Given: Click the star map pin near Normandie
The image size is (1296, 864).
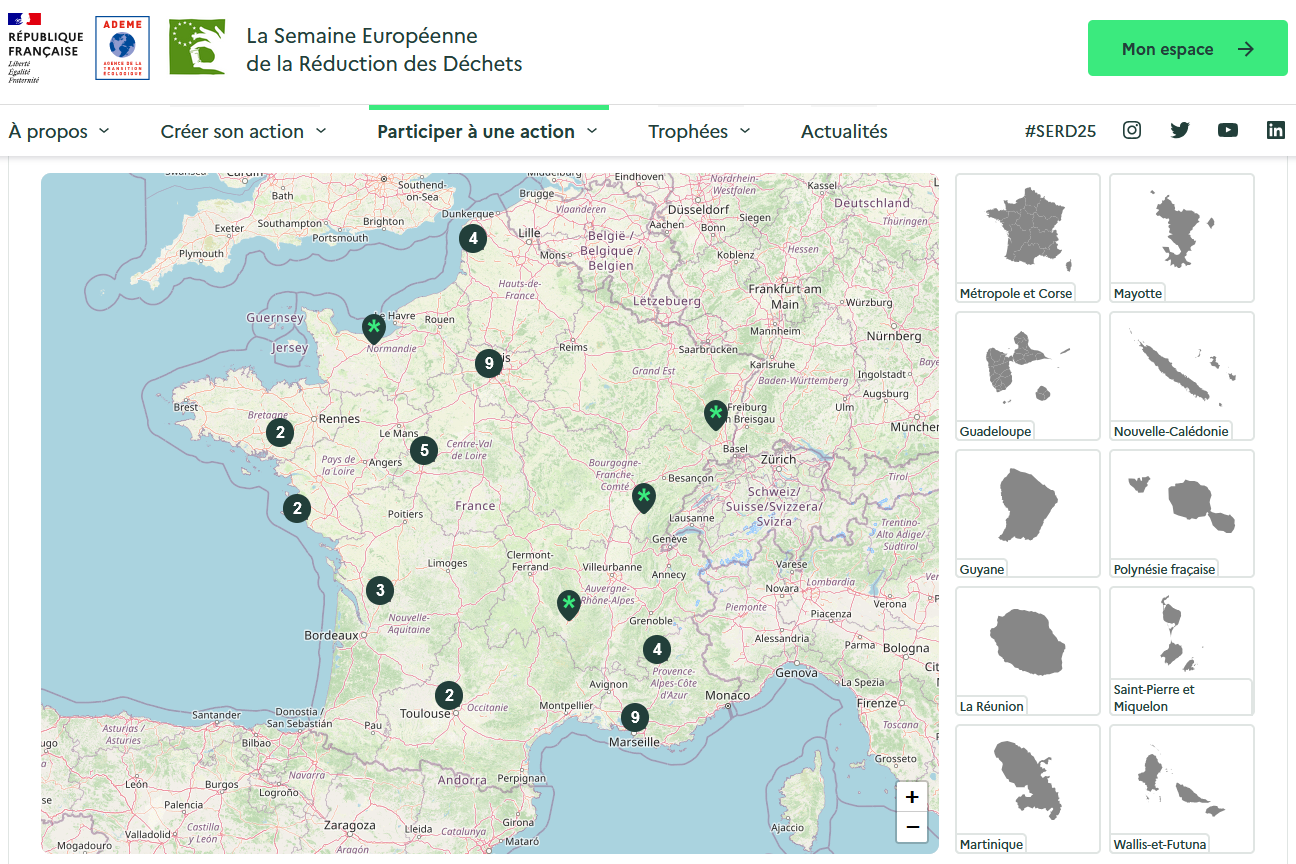Looking at the screenshot, I should pyautogui.click(x=373, y=328).
